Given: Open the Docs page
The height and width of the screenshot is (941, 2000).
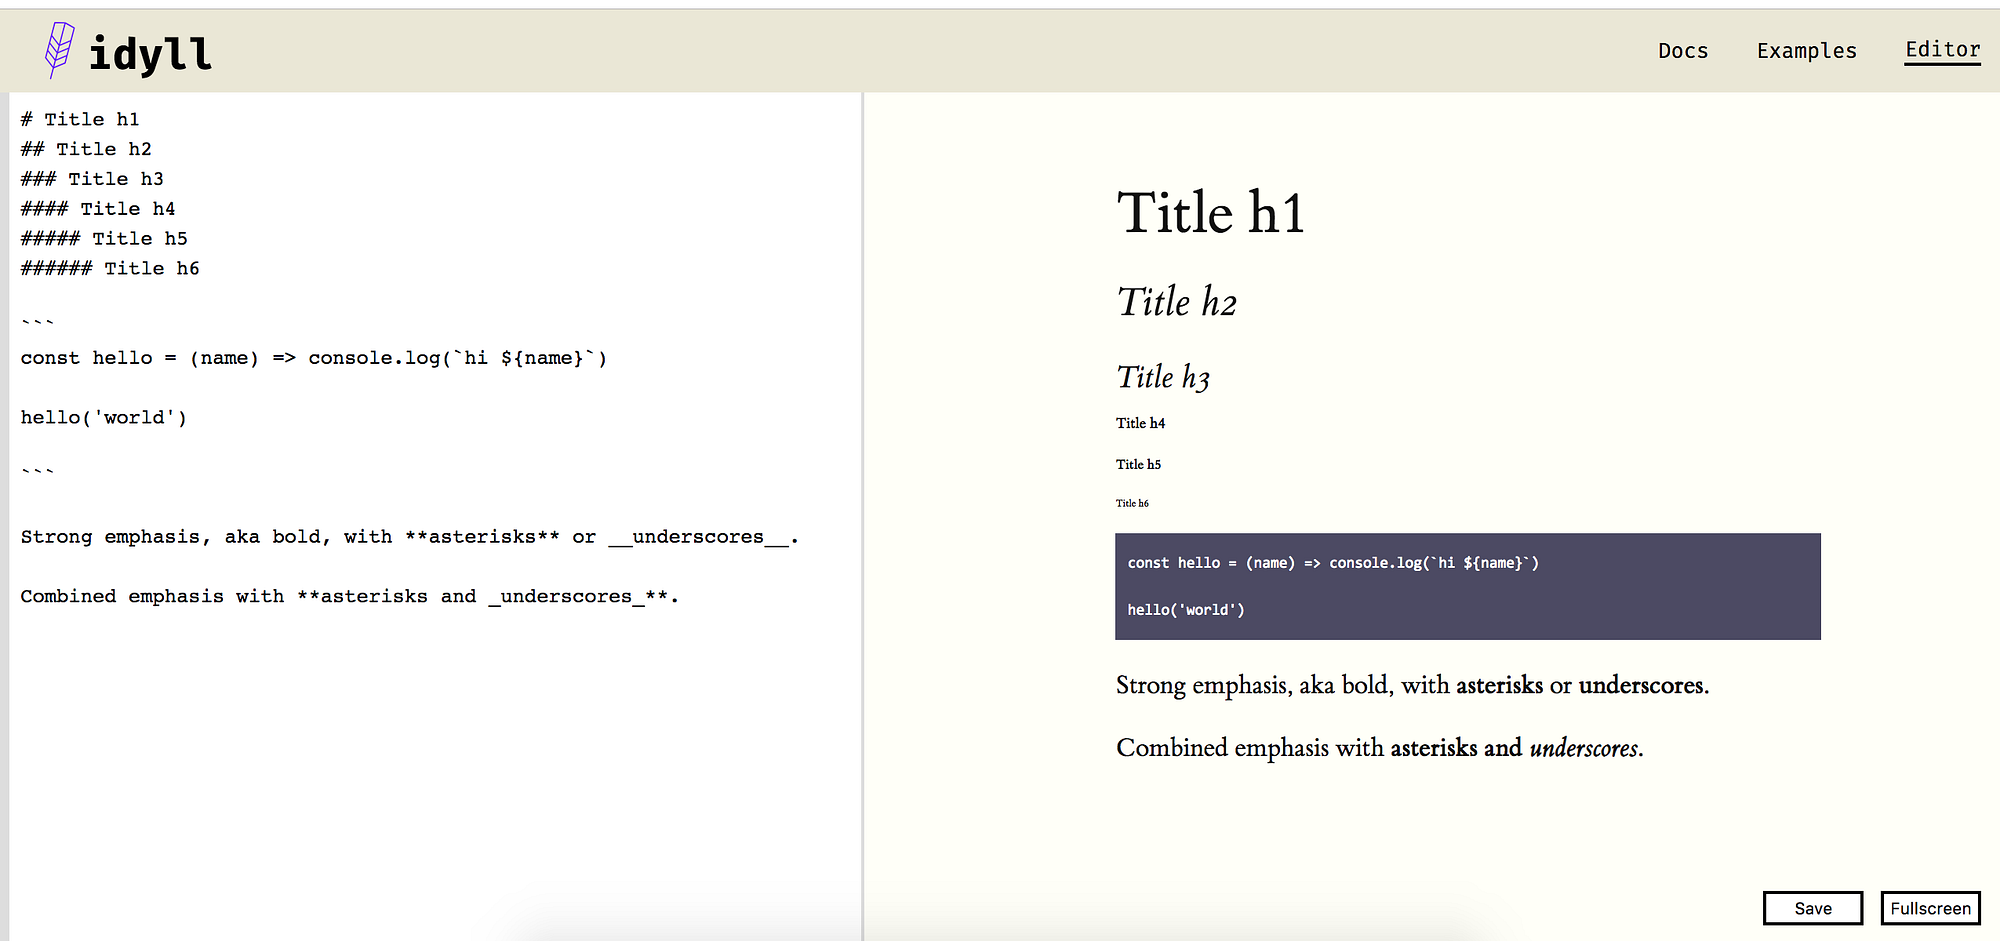Looking at the screenshot, I should 1683,51.
